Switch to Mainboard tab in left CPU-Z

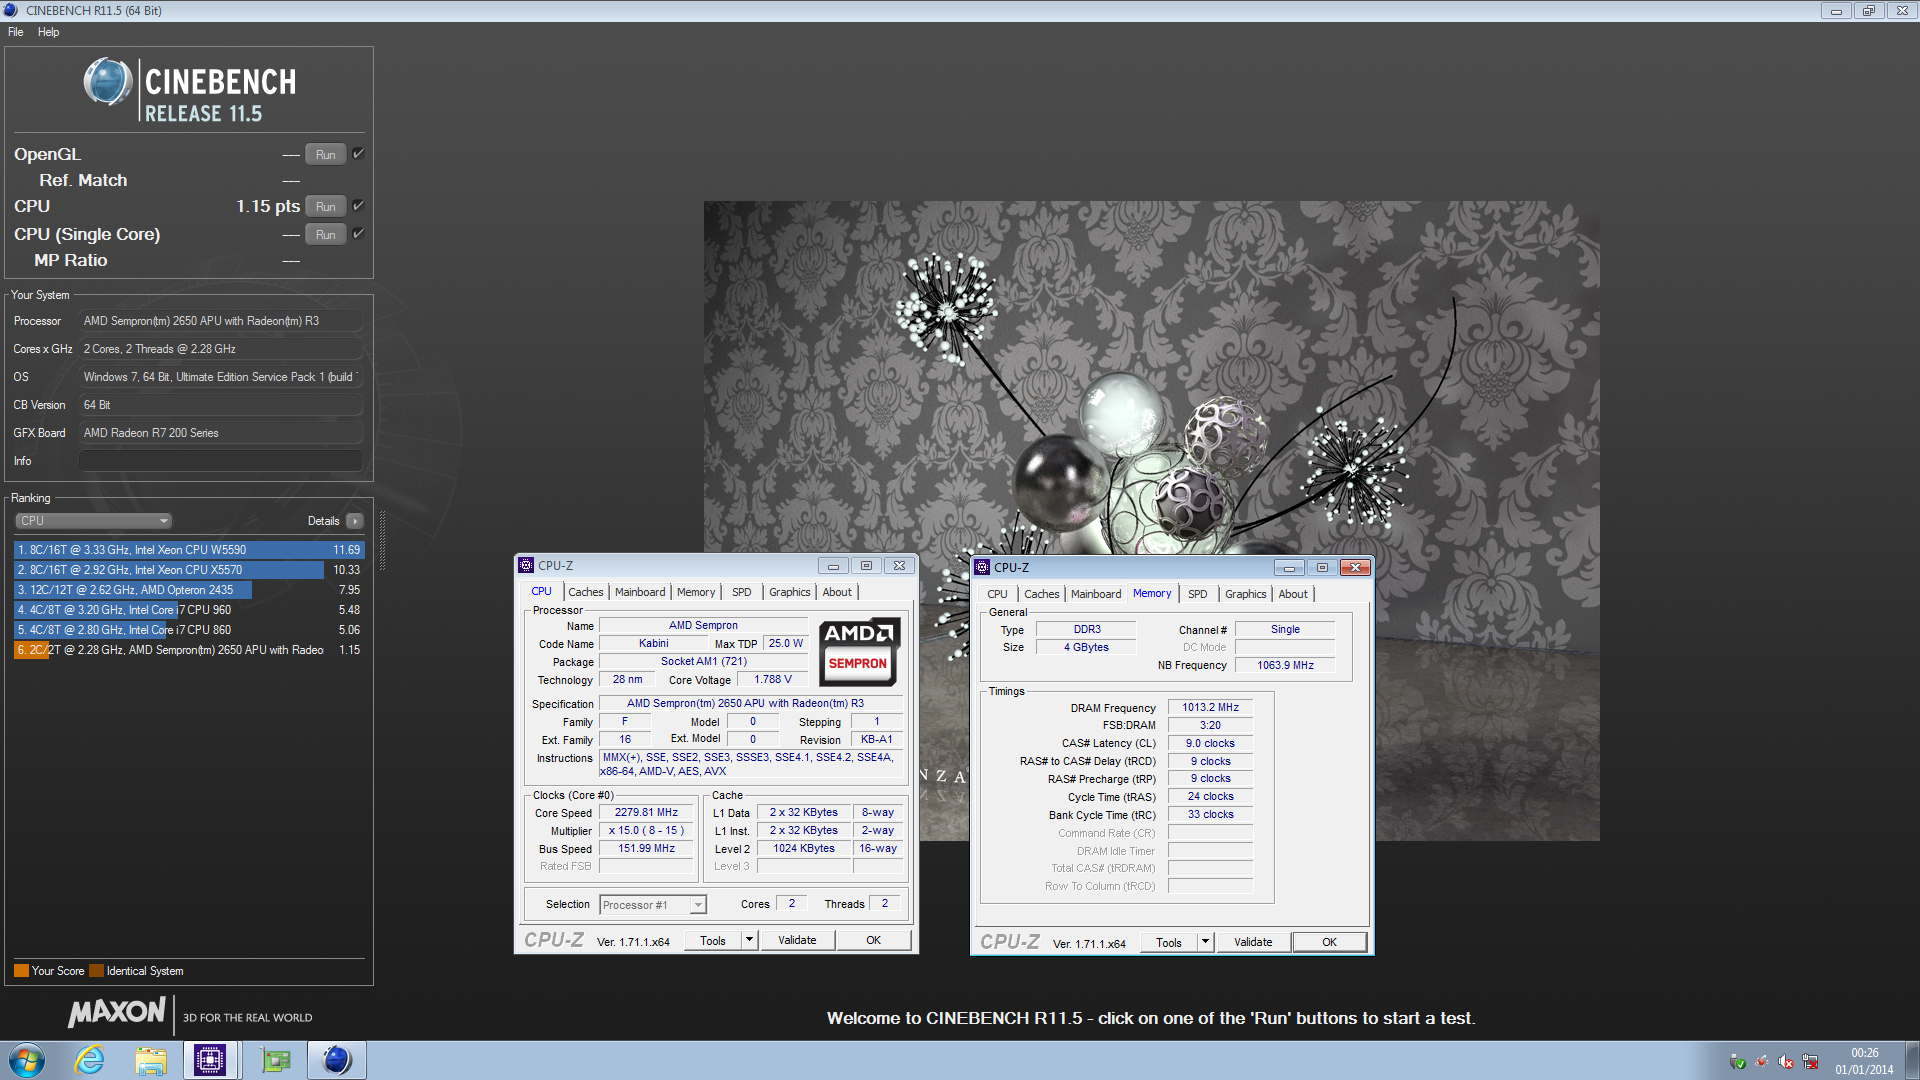pyautogui.click(x=640, y=592)
